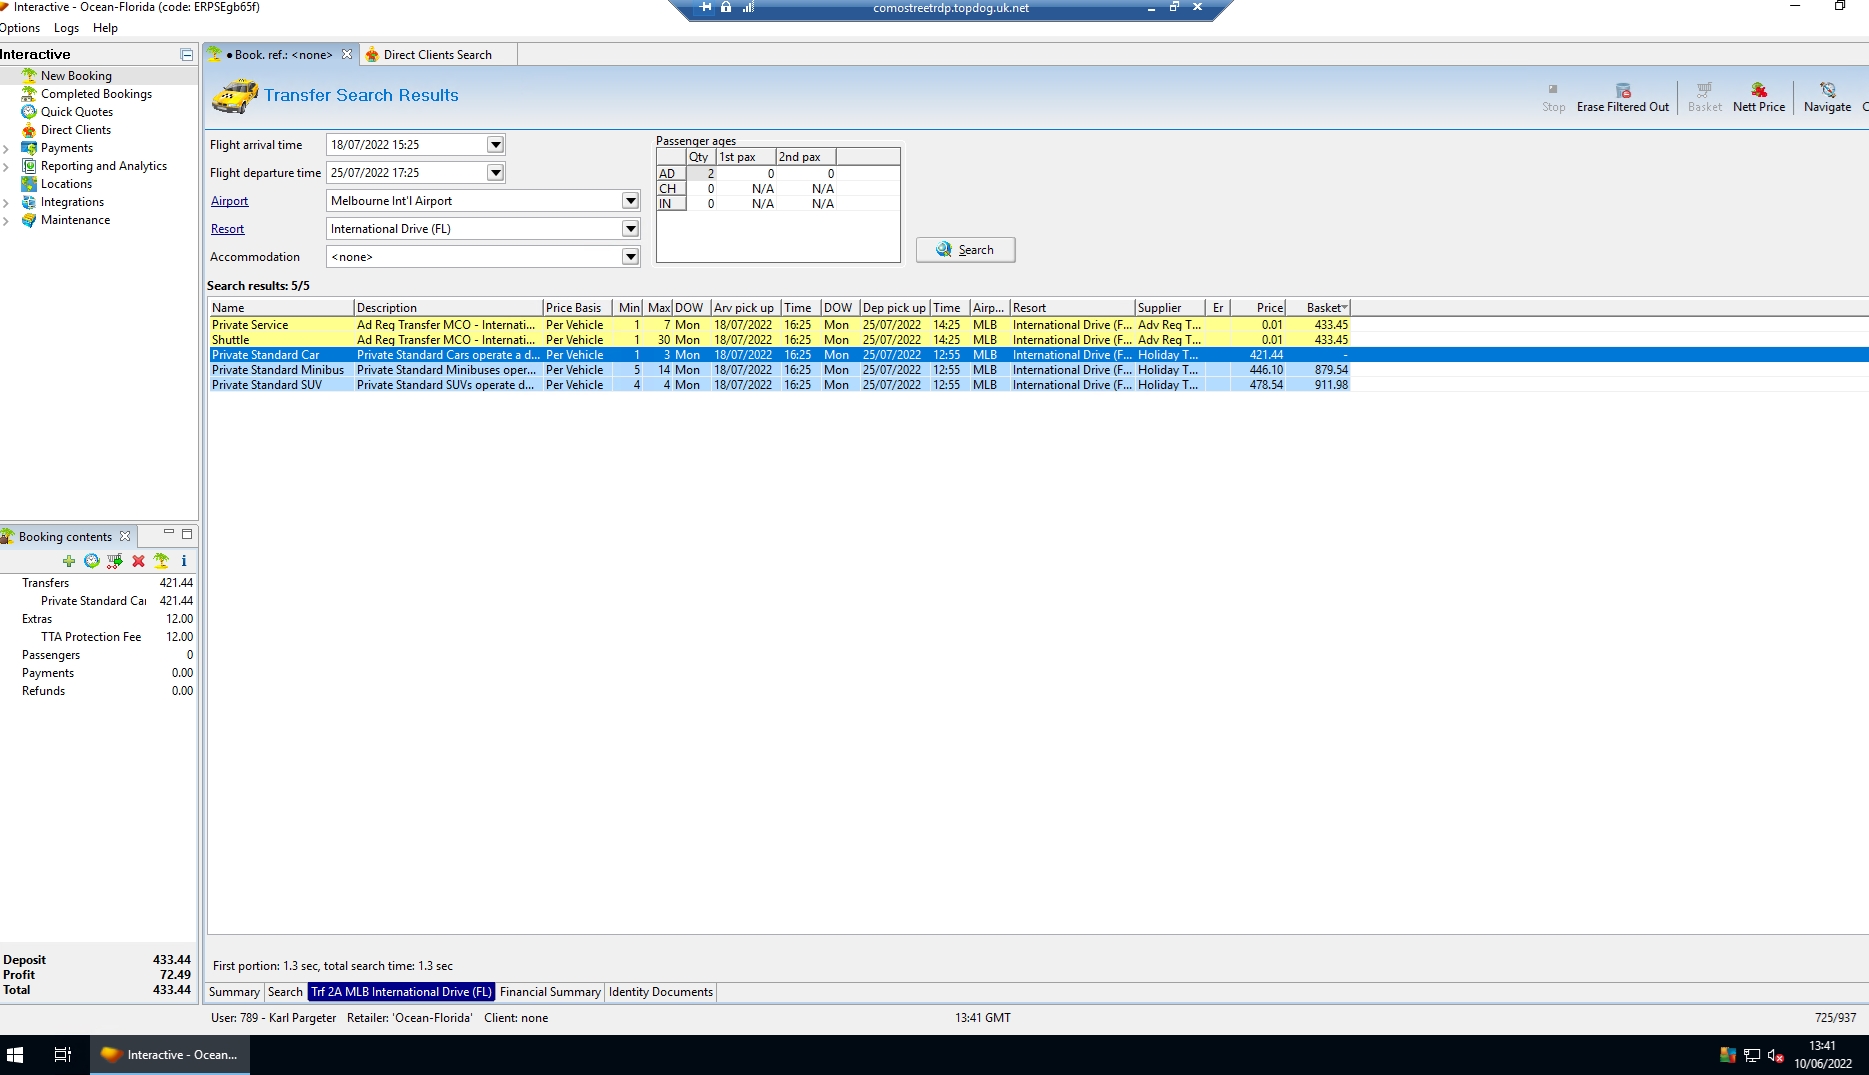This screenshot has height=1075, width=1869.
Task: Switch to the bottom Search tab
Action: point(285,992)
